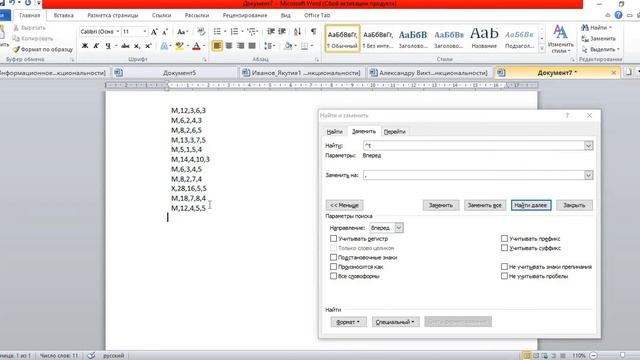Click the zoom out minus button

(x=593, y=356)
